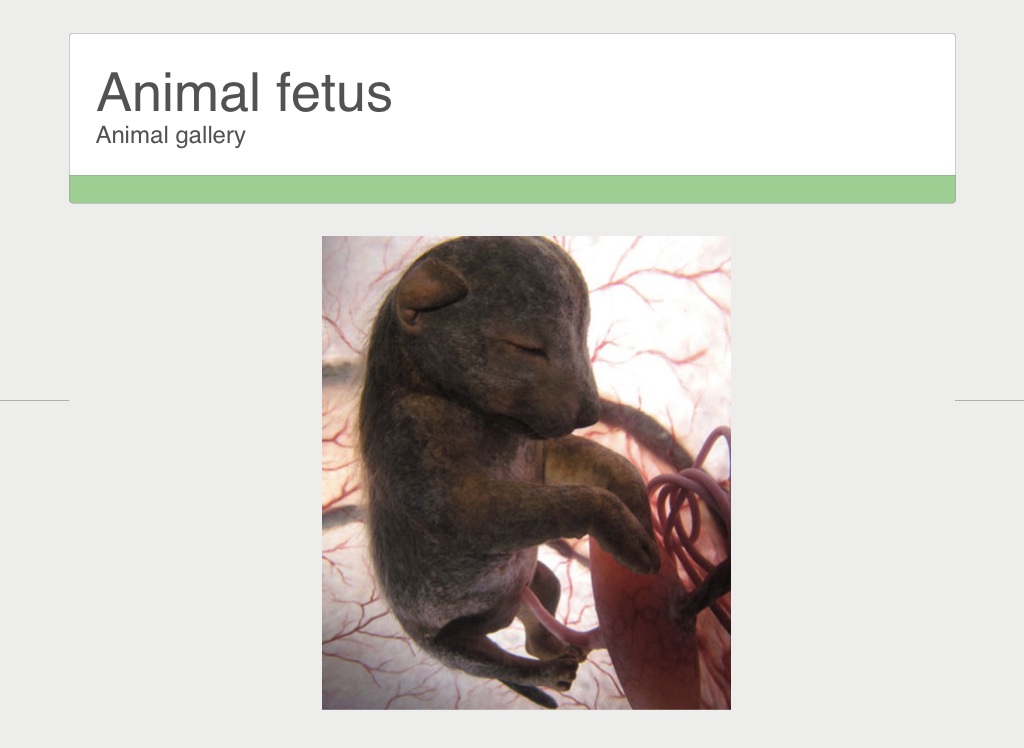Click the closed eye of the fetus
This screenshot has height=748, width=1024.
528,347
